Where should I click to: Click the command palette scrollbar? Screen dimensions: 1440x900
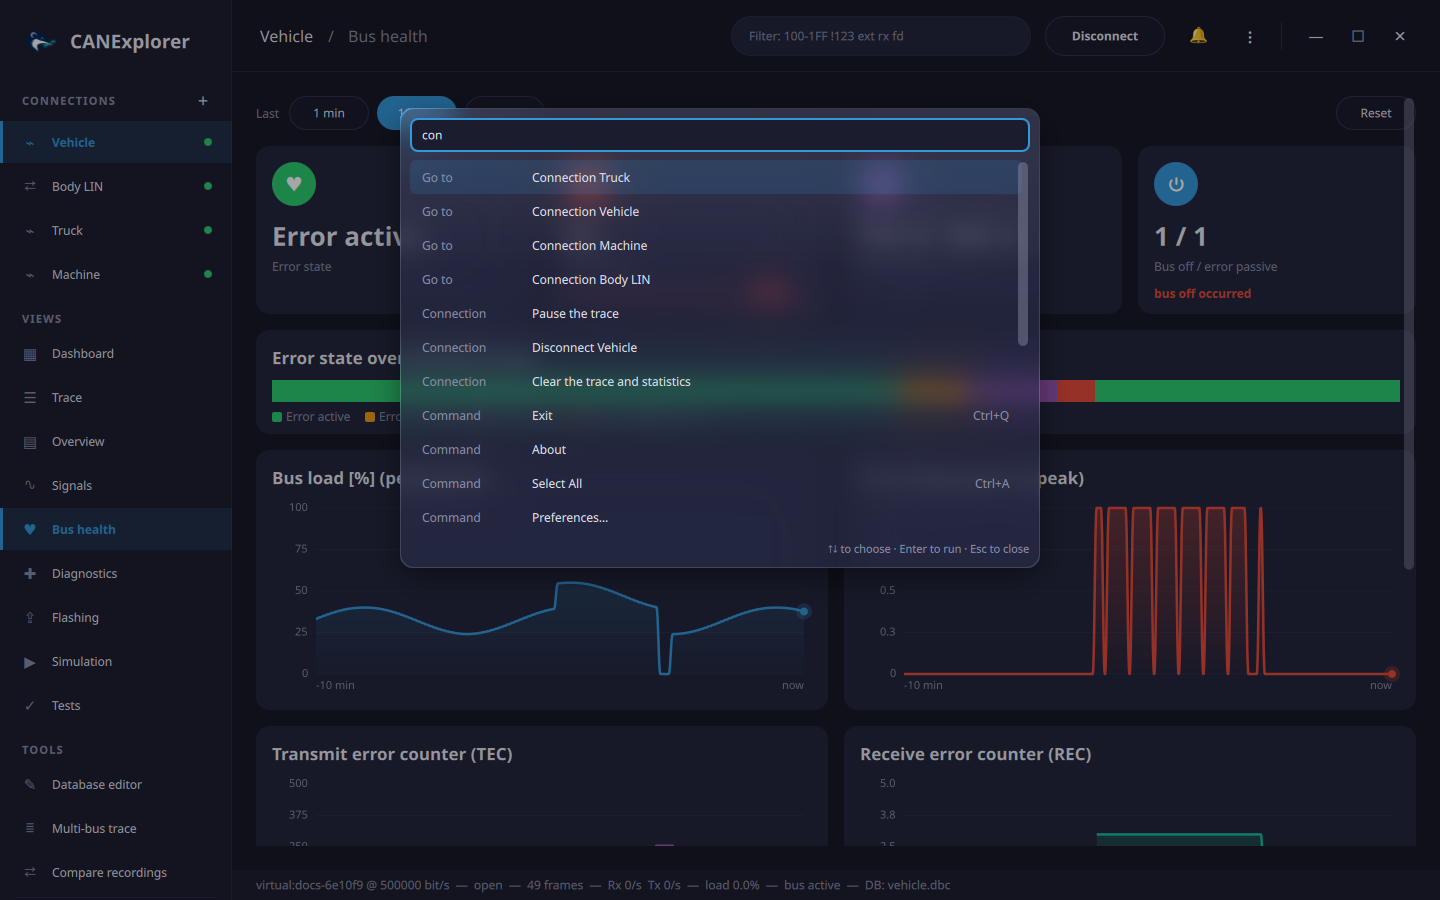click(1023, 254)
